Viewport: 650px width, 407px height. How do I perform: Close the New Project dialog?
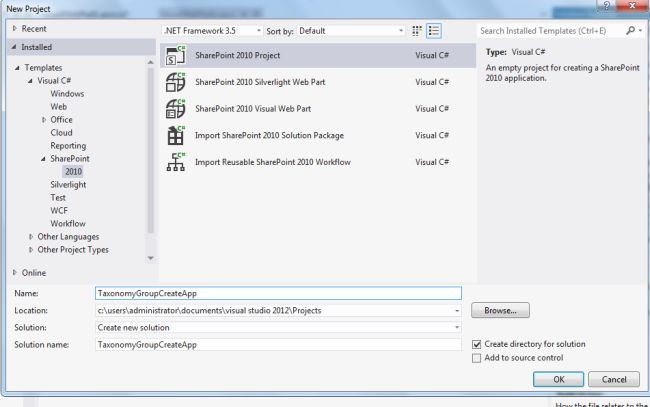(632, 6)
